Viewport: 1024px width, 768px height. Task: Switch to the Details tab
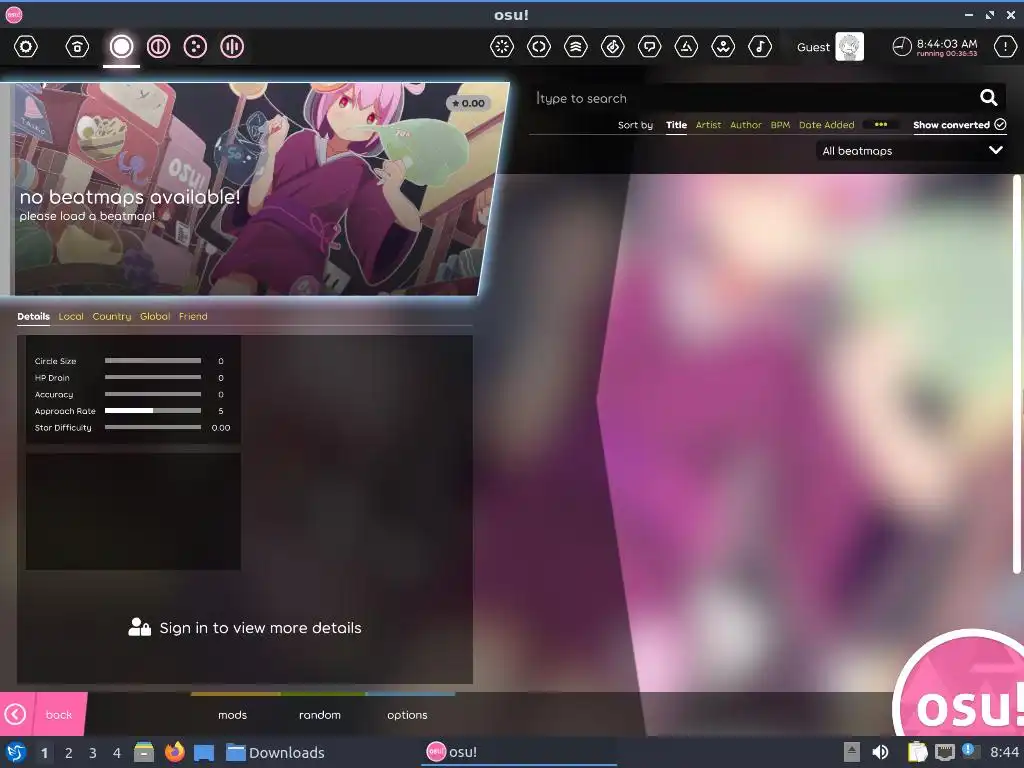(x=33, y=316)
